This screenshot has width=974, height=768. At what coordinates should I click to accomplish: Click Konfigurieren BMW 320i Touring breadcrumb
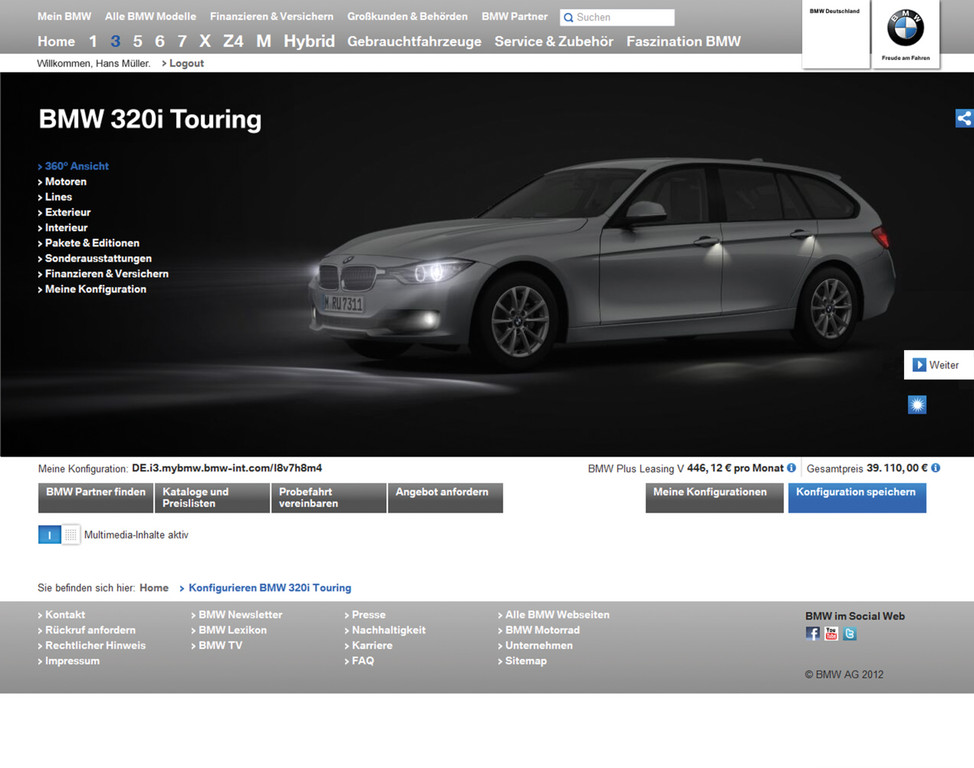[270, 588]
